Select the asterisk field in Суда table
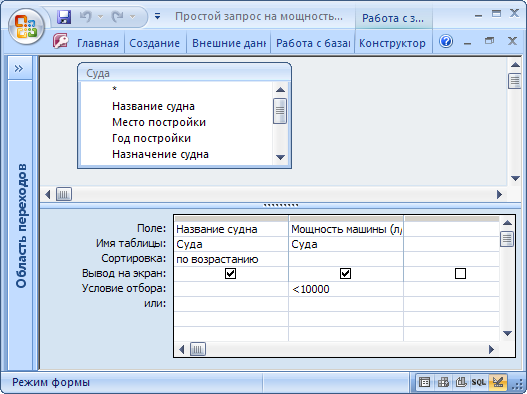Image resolution: width=527 pixels, height=394 pixels. 115,89
